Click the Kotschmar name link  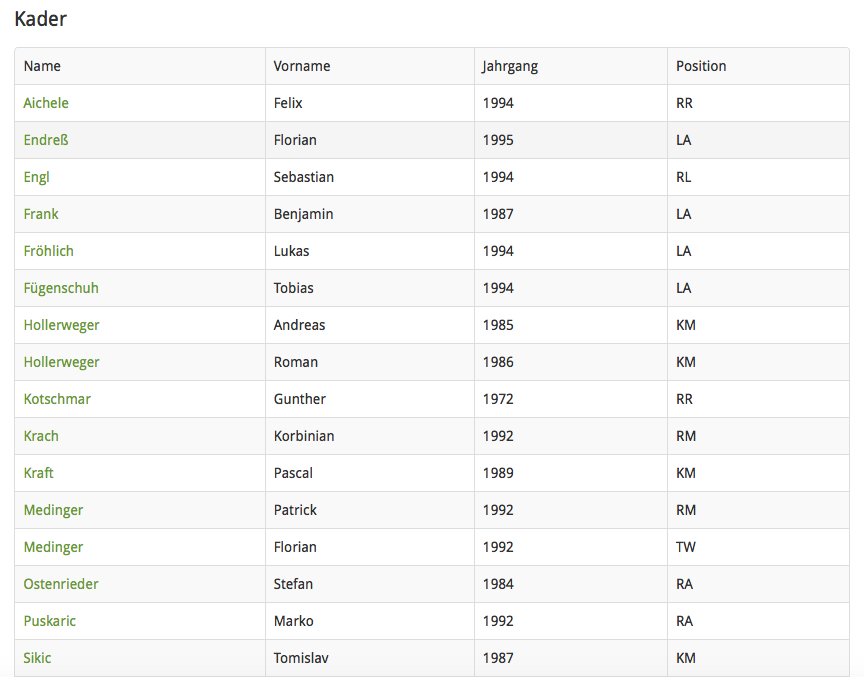point(57,399)
